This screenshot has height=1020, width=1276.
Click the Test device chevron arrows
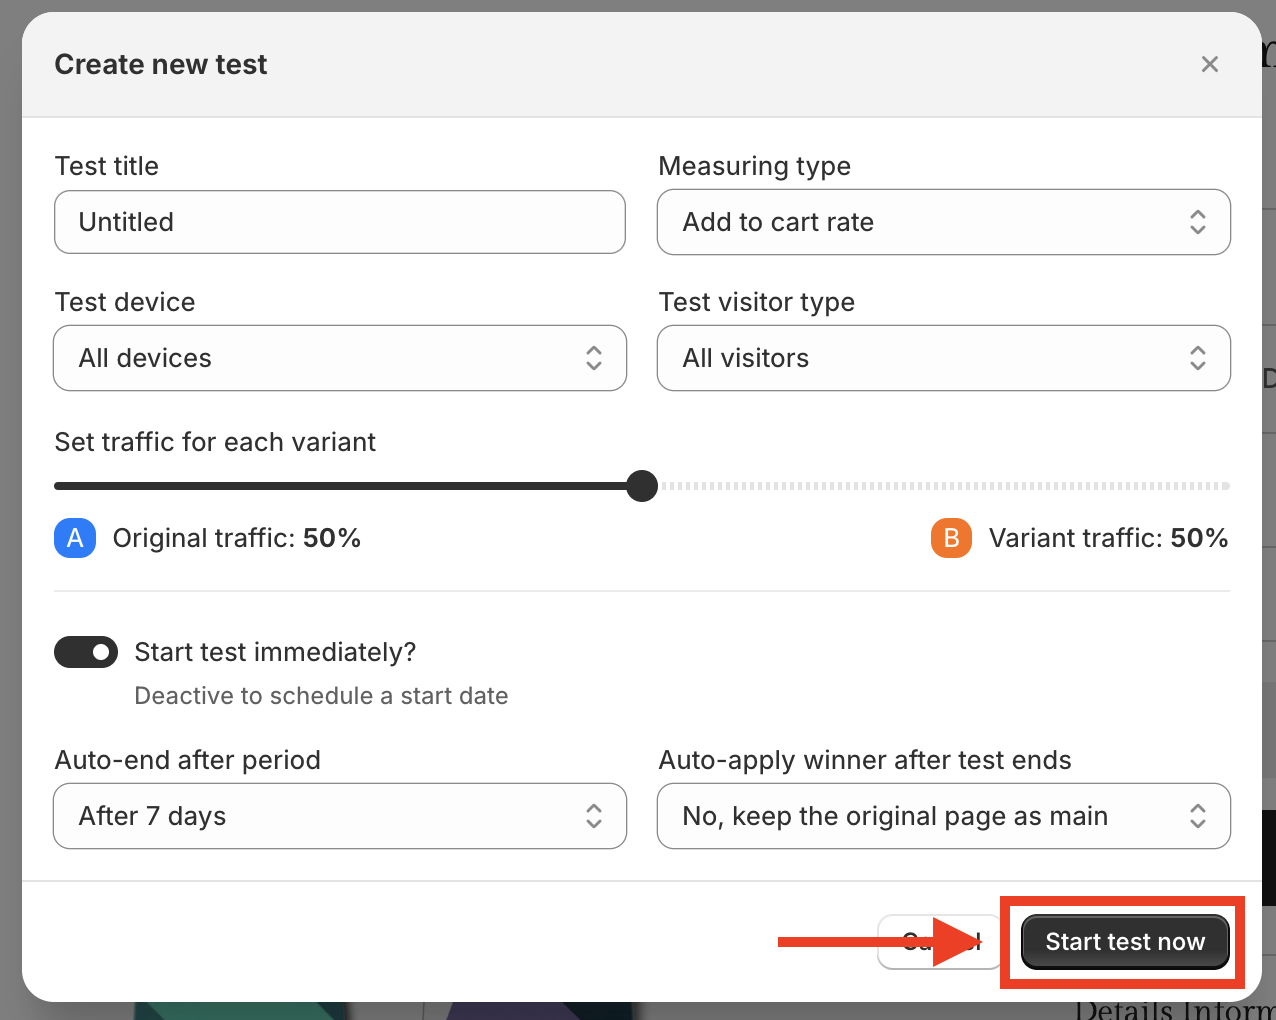point(594,358)
